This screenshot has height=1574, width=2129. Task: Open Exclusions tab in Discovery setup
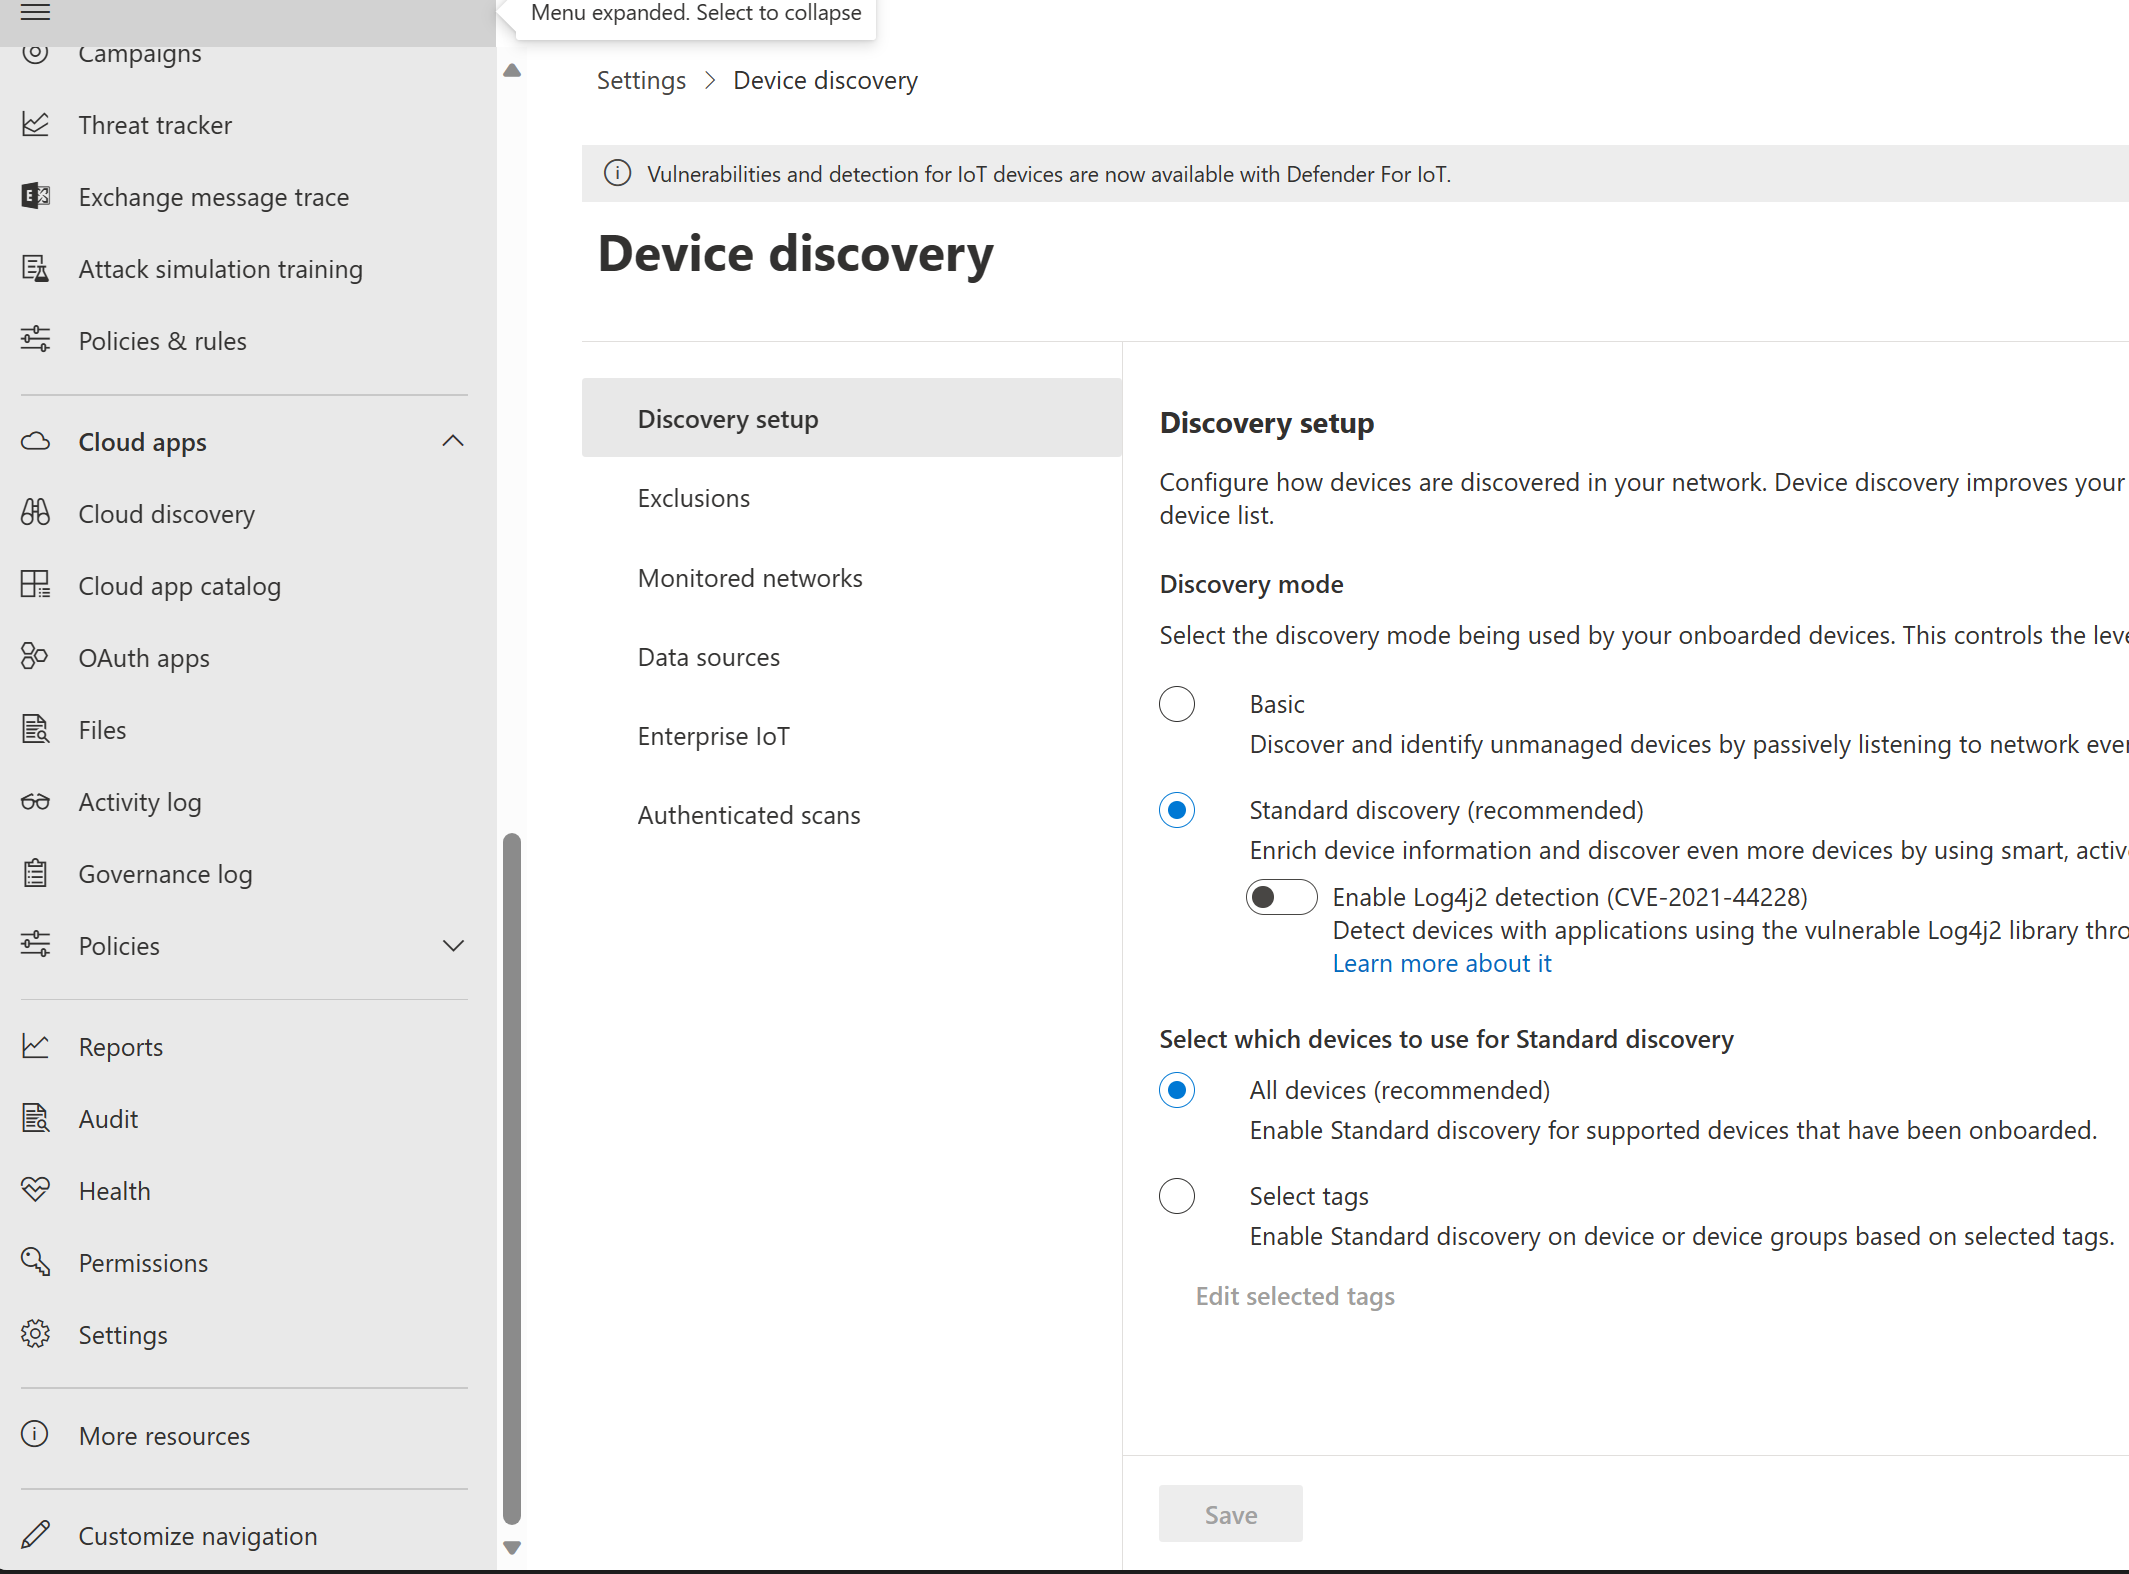(694, 496)
